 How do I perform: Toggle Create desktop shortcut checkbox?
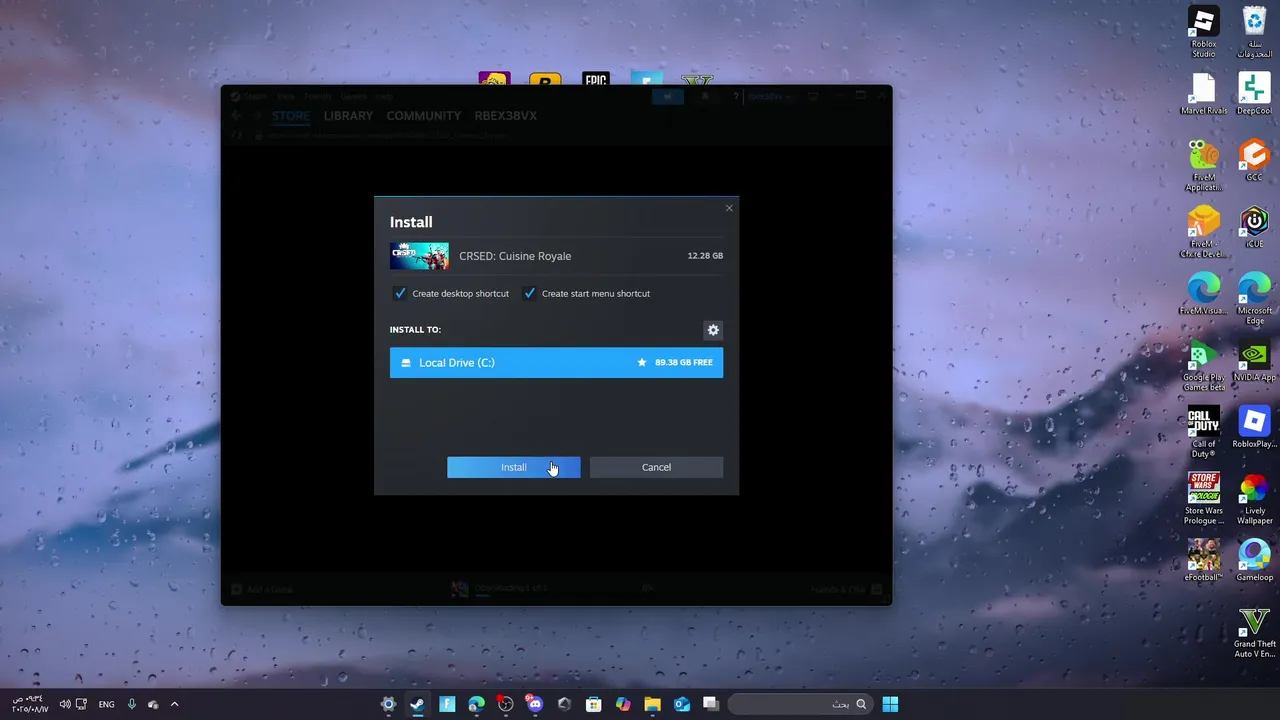pyautogui.click(x=400, y=293)
